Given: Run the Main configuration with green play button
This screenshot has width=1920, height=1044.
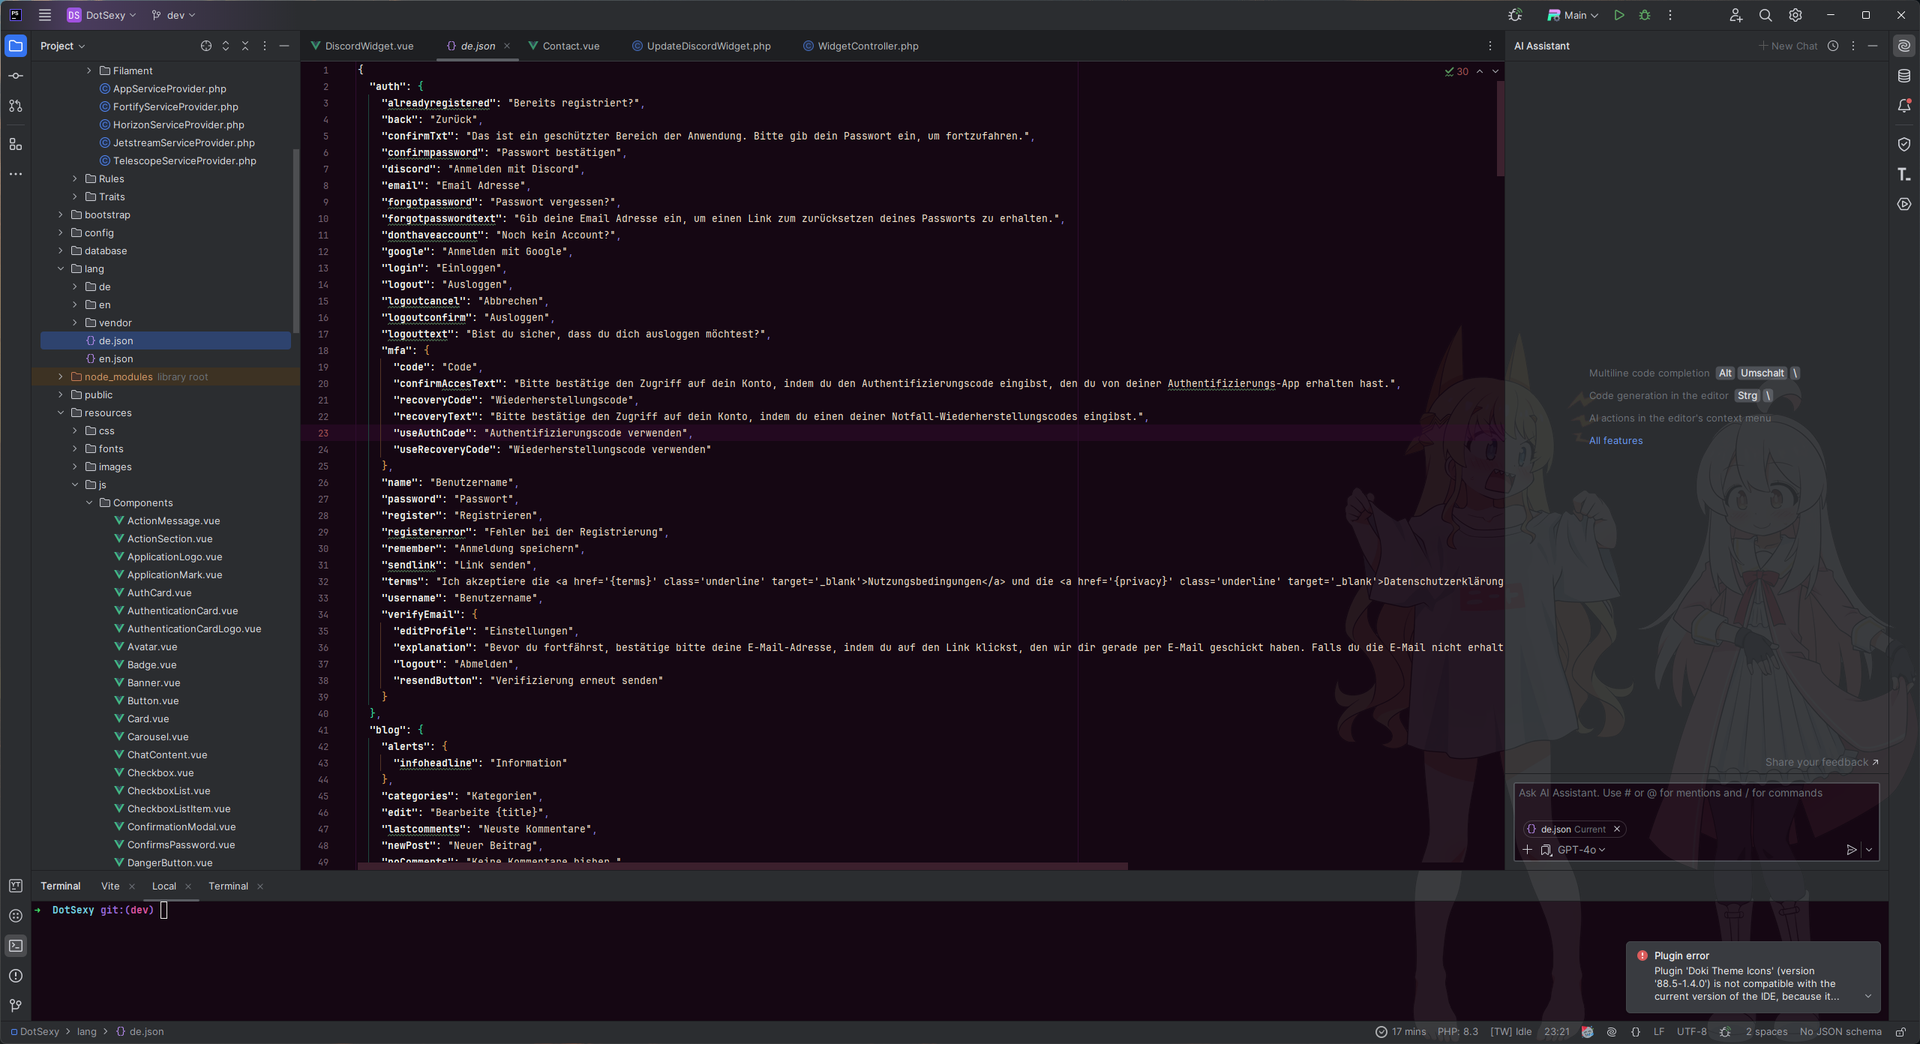Looking at the screenshot, I should 1619,15.
